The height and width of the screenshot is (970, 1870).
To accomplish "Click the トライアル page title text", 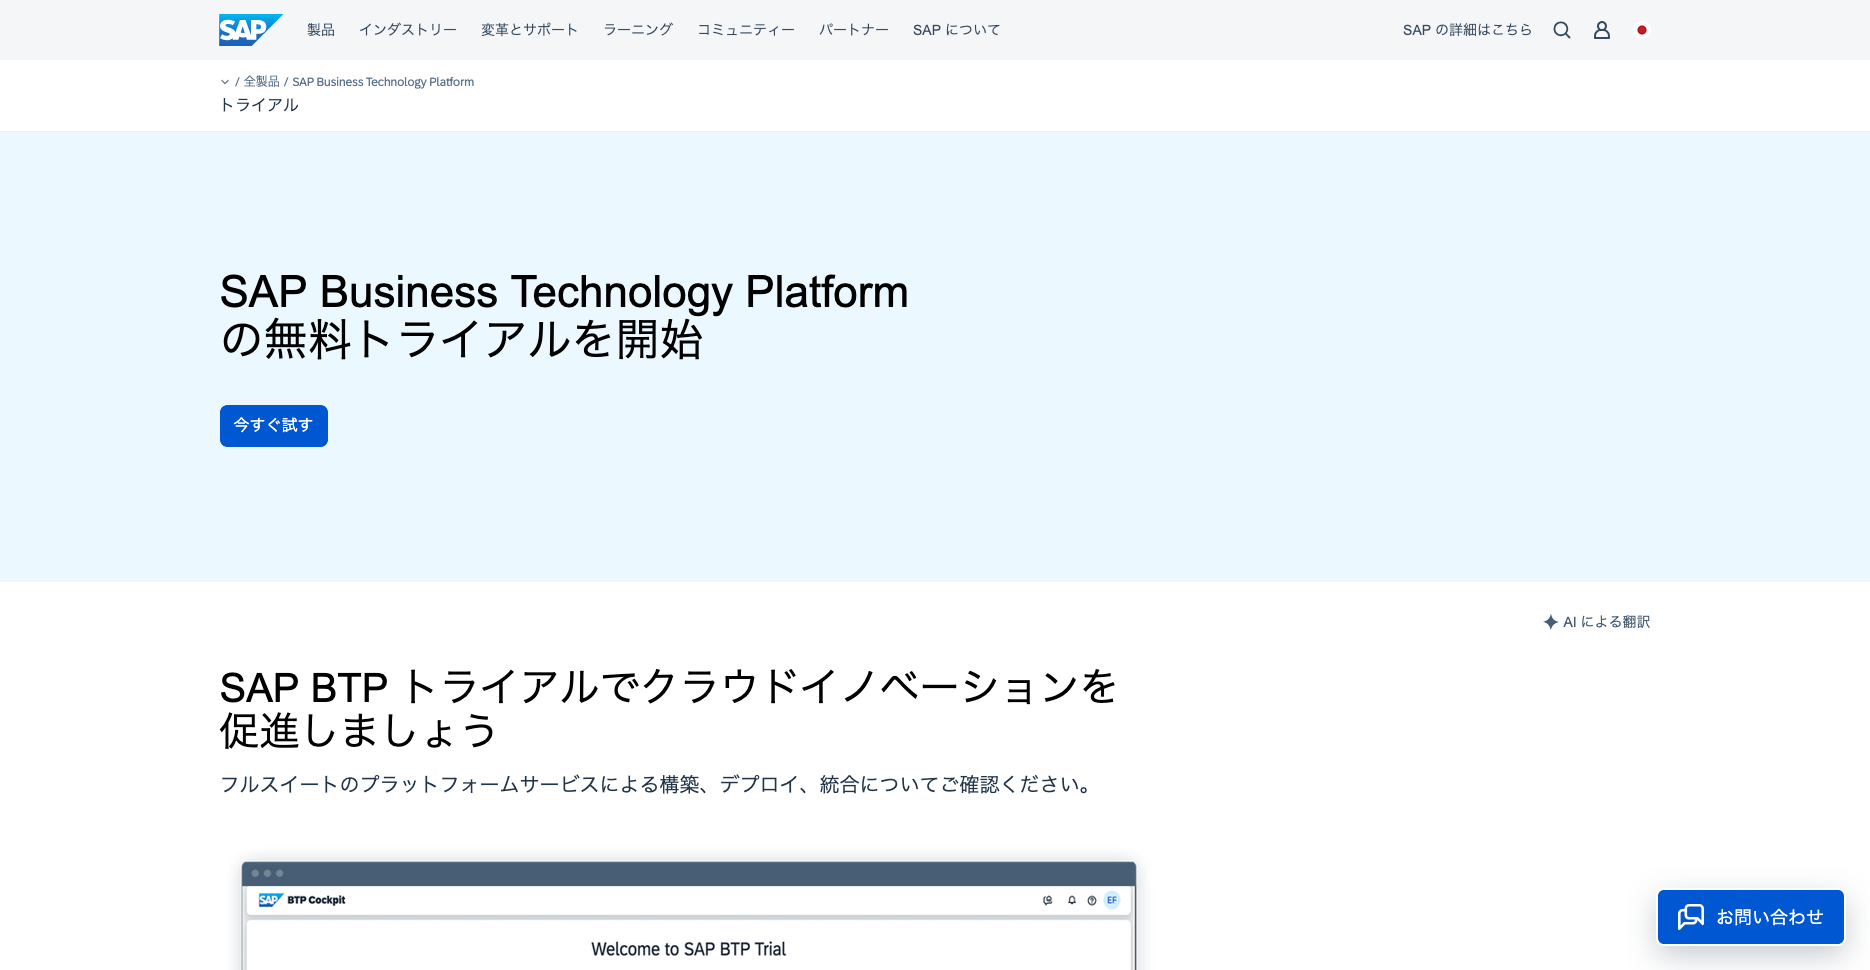I will [x=259, y=105].
